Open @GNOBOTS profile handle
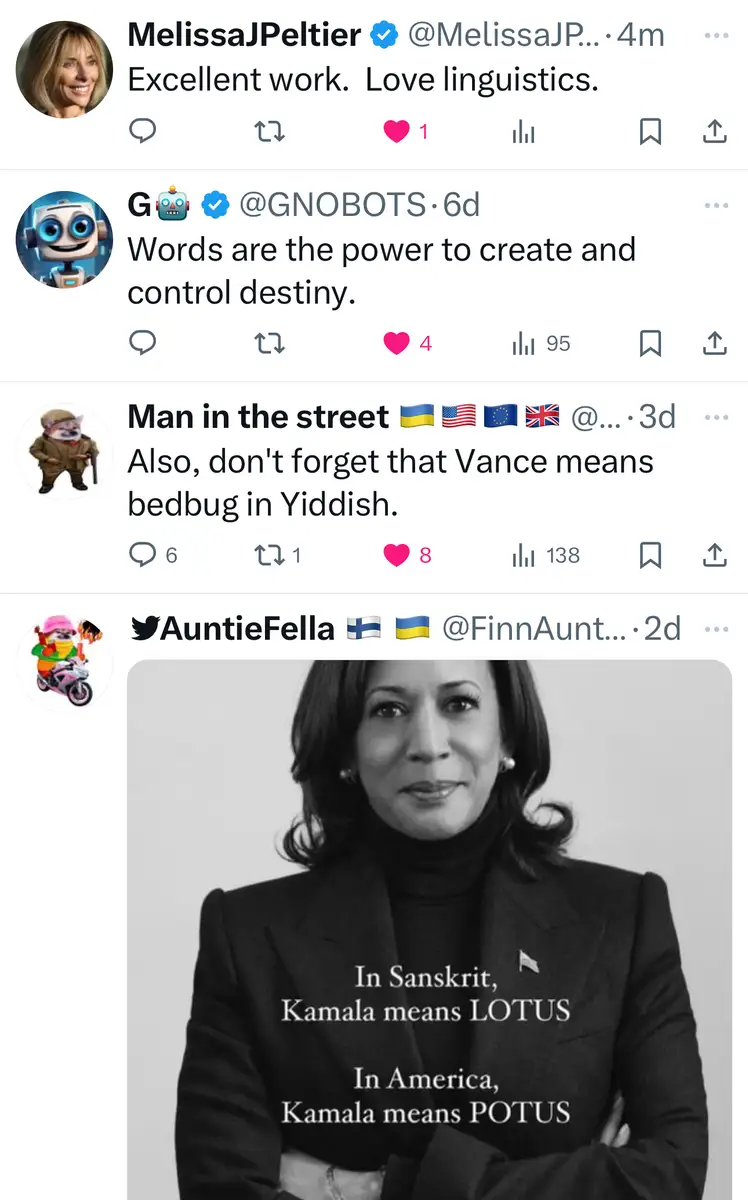 pyautogui.click(x=332, y=205)
